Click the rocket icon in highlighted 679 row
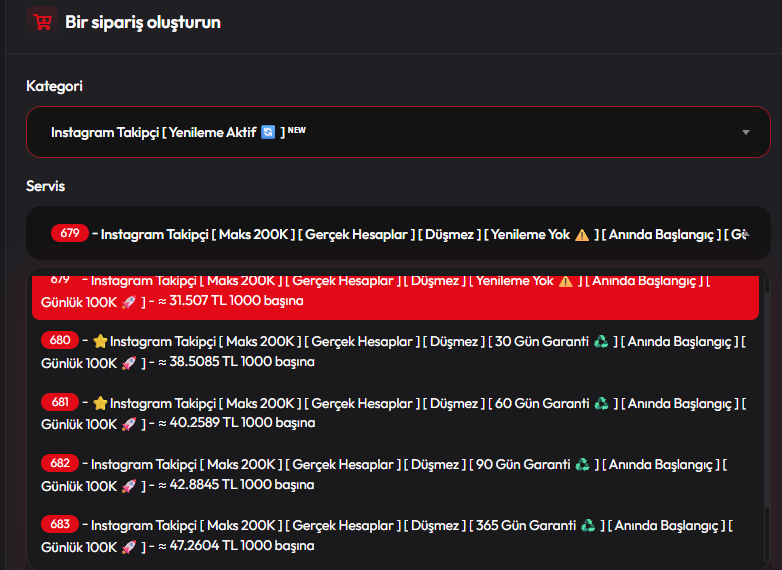The image size is (782, 570). (129, 302)
